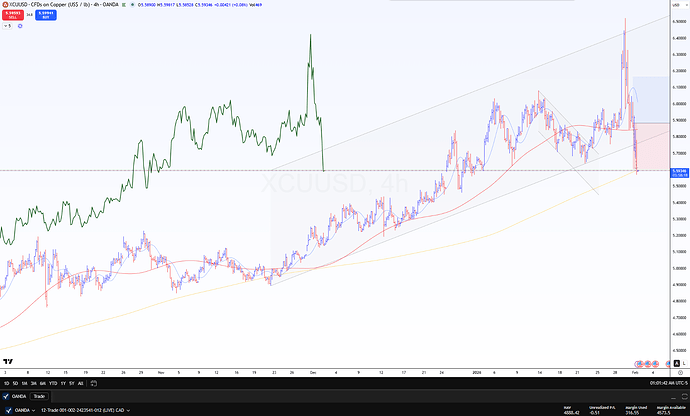Click the Dec label on the time axis
Screen dimensions: 690x416
[x=313, y=372]
